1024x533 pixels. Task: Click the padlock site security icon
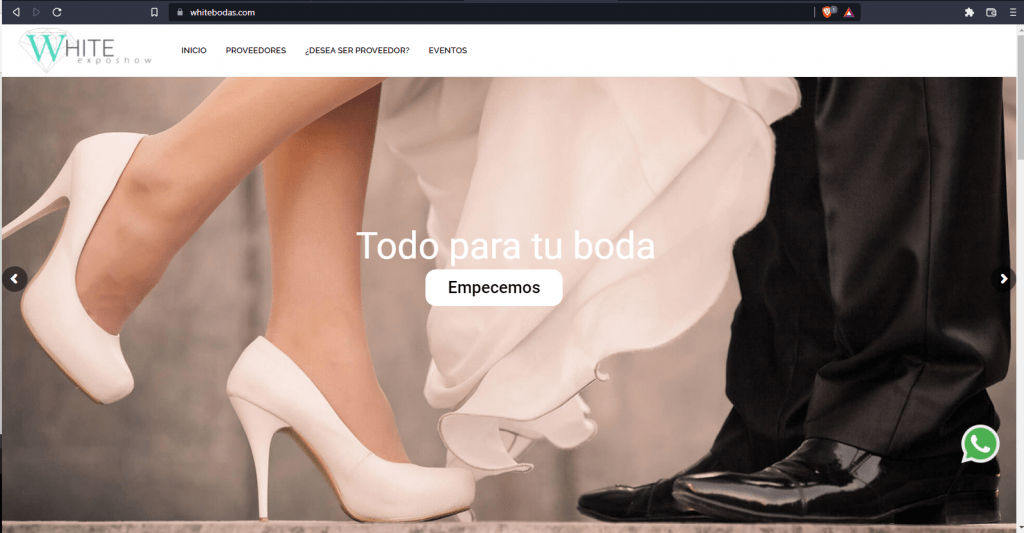click(x=180, y=12)
